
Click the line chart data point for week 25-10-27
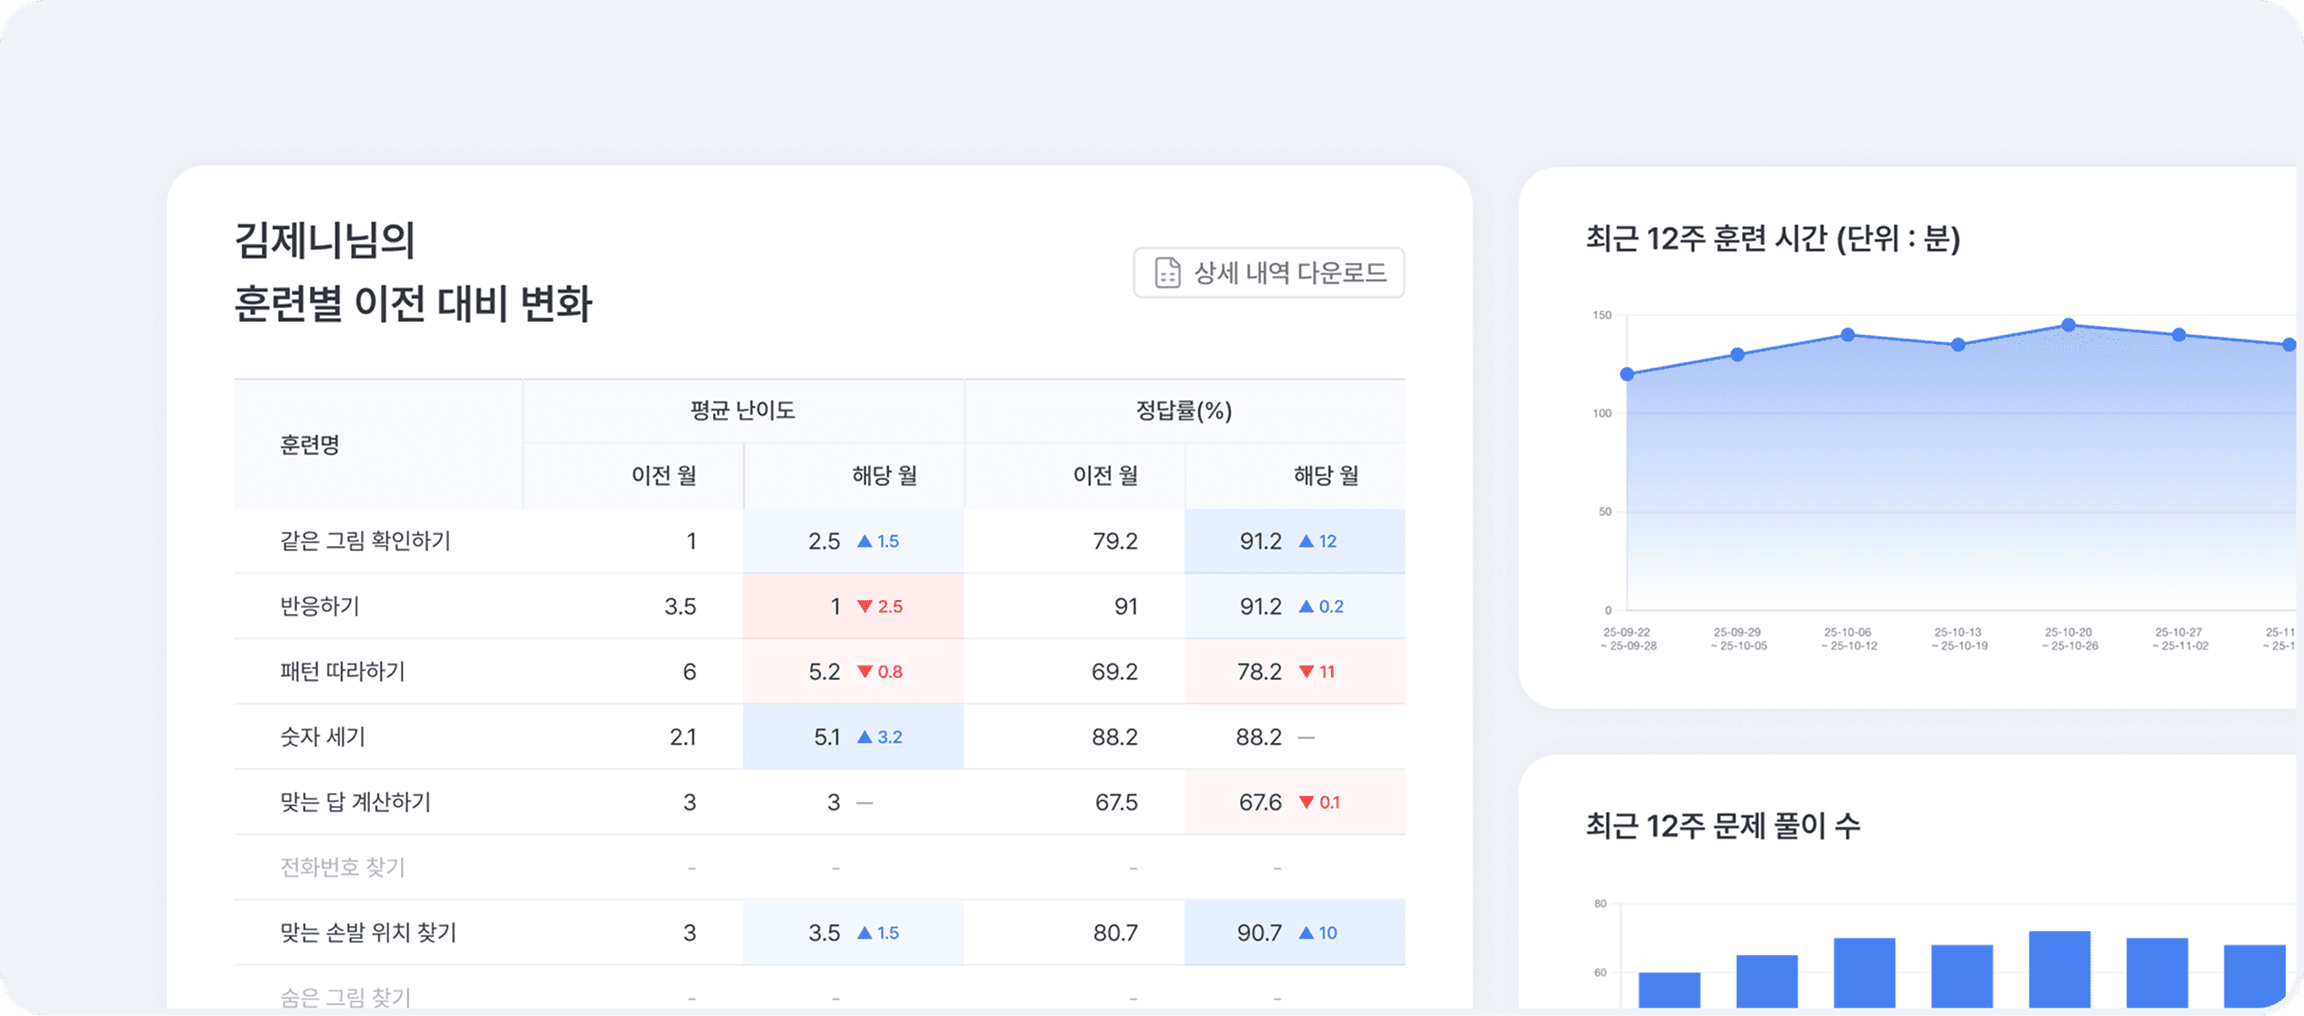click(x=2179, y=335)
